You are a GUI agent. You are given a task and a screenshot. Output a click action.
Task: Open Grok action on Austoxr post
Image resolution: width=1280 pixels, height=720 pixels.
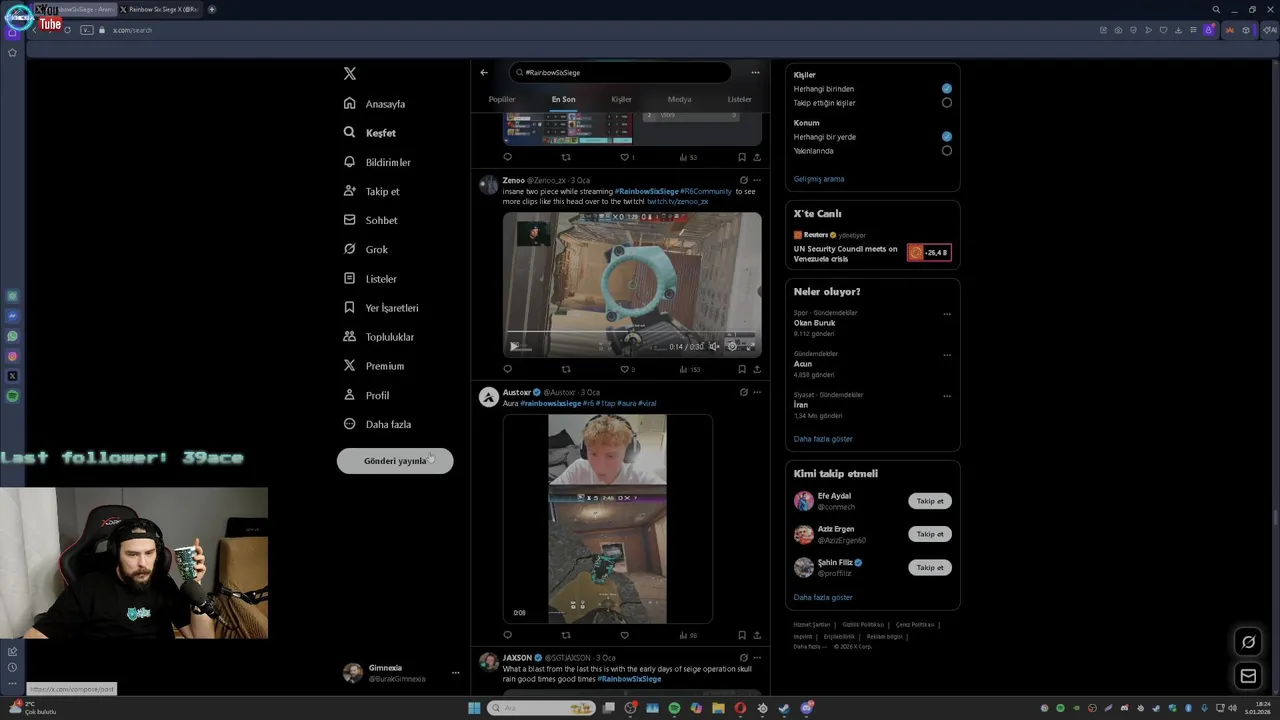click(743, 392)
